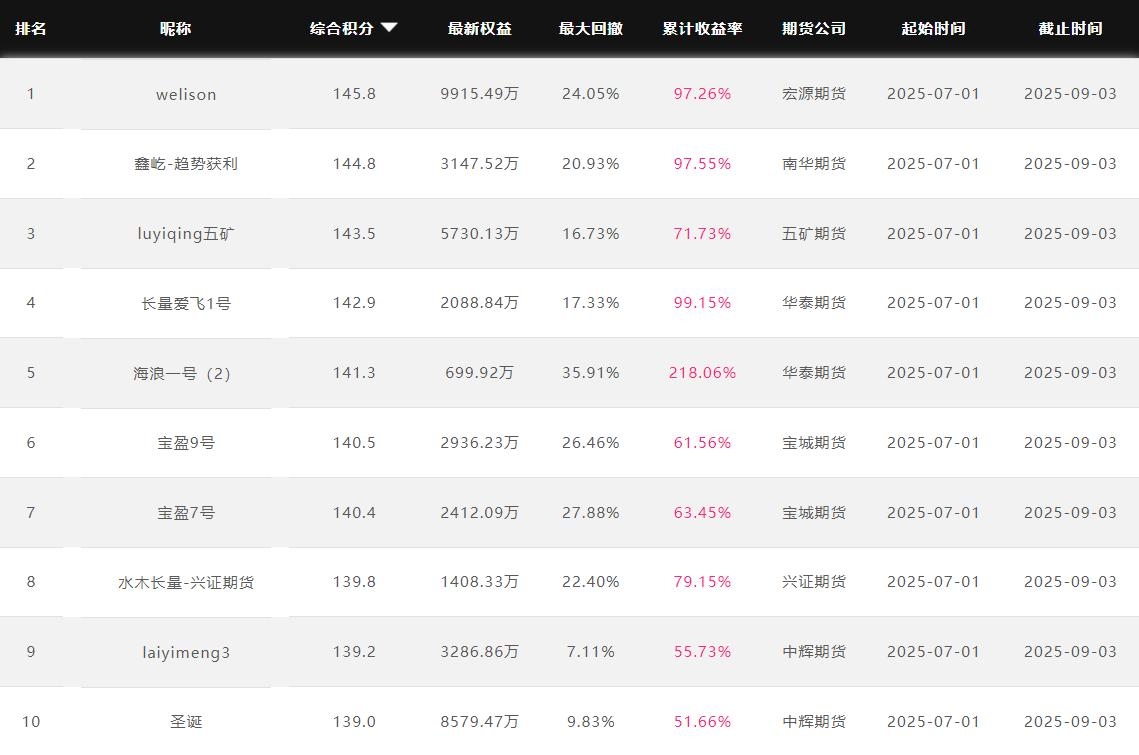This screenshot has height=755, width=1139.
Task: Click company 兴证期货 in company column
Action: click(x=814, y=581)
